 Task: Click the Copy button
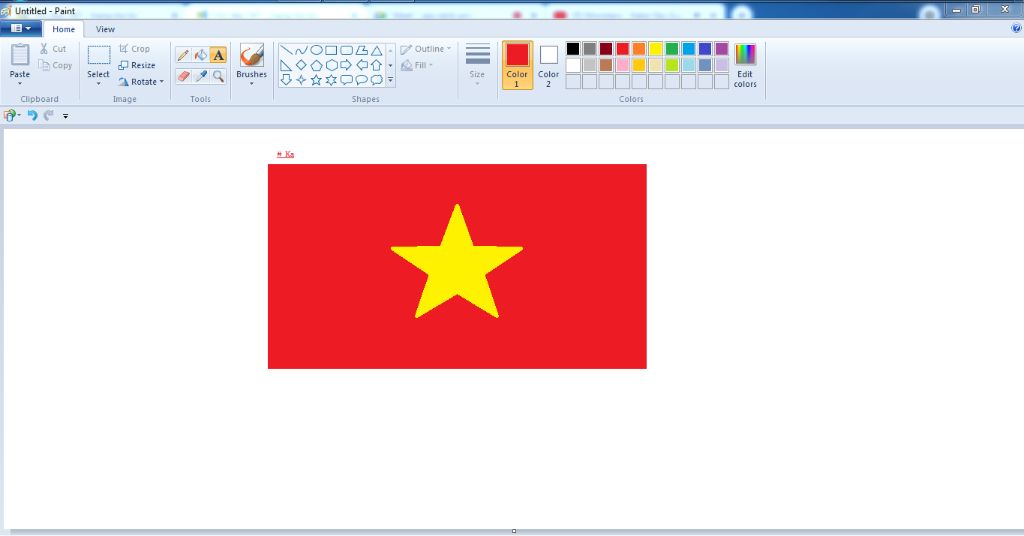55,65
